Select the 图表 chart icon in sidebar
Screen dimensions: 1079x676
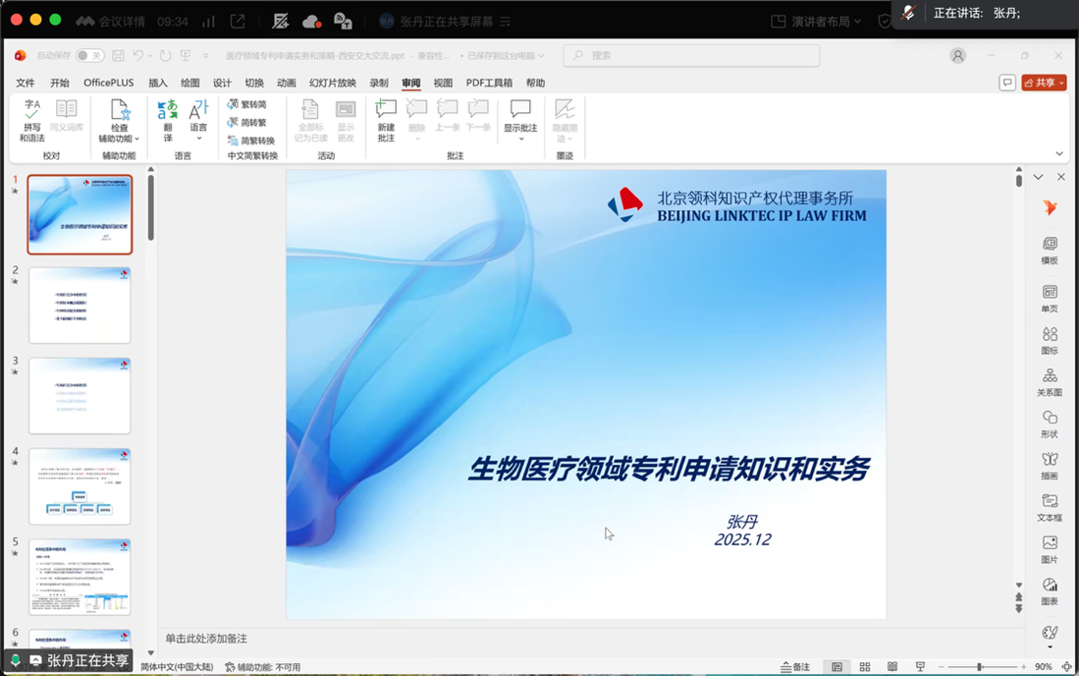[x=1049, y=590]
